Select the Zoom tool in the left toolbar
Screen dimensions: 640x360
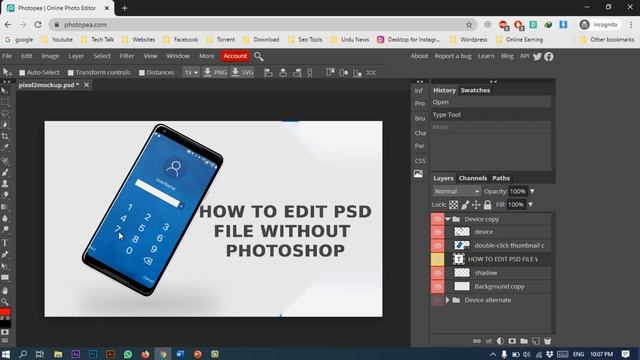[5, 302]
